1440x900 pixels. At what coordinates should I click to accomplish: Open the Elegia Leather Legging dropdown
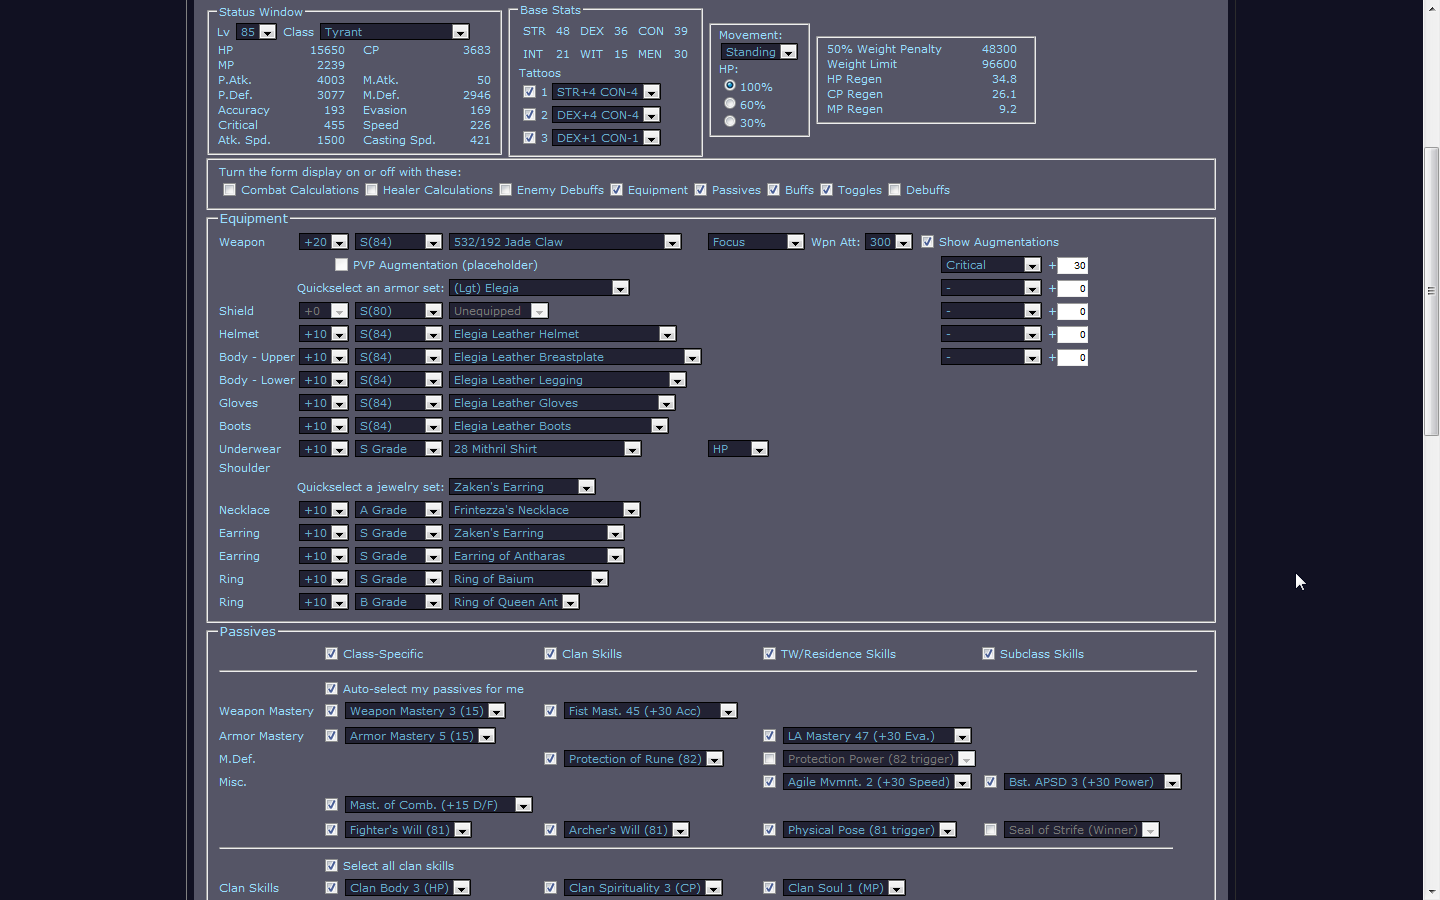tap(567, 380)
